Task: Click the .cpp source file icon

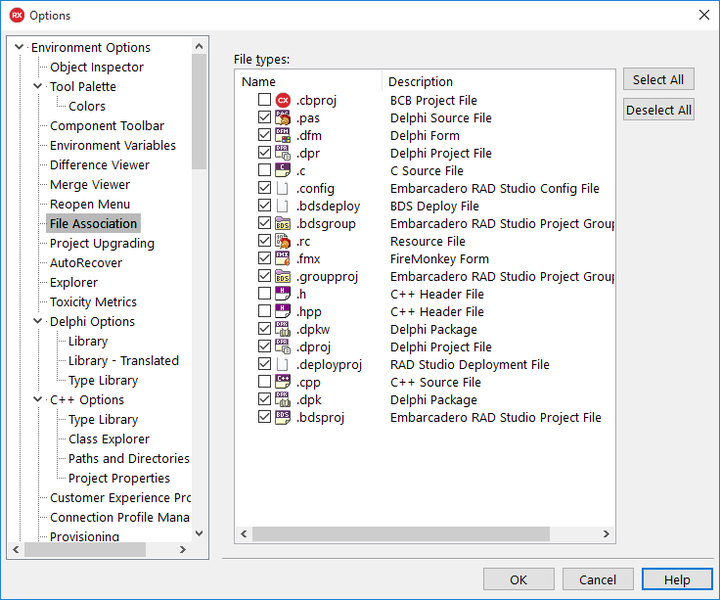Action: pyautogui.click(x=283, y=382)
